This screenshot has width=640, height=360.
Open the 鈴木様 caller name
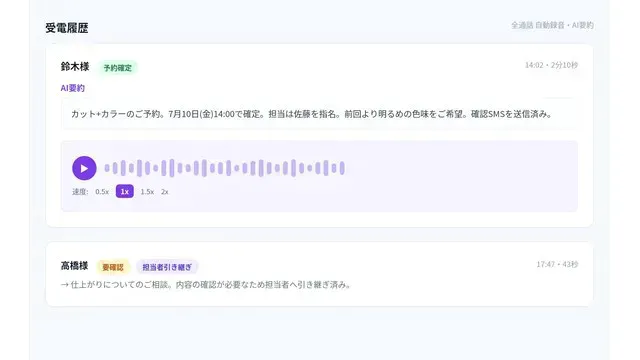[x=75, y=67]
